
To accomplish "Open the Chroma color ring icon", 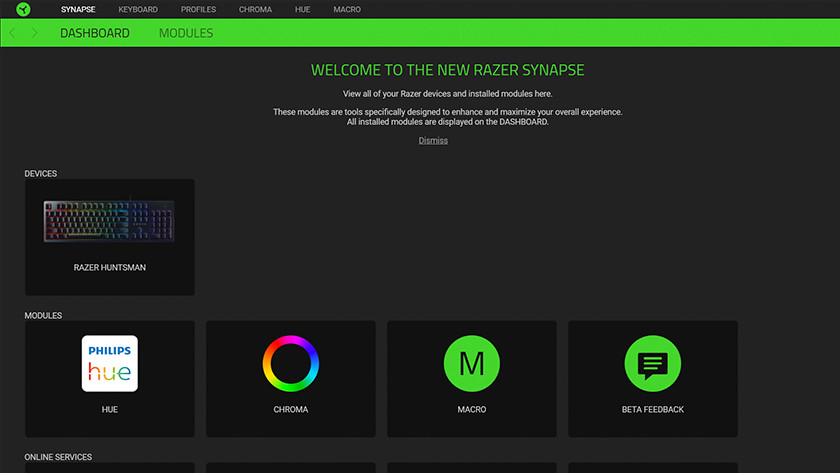I will (290, 363).
